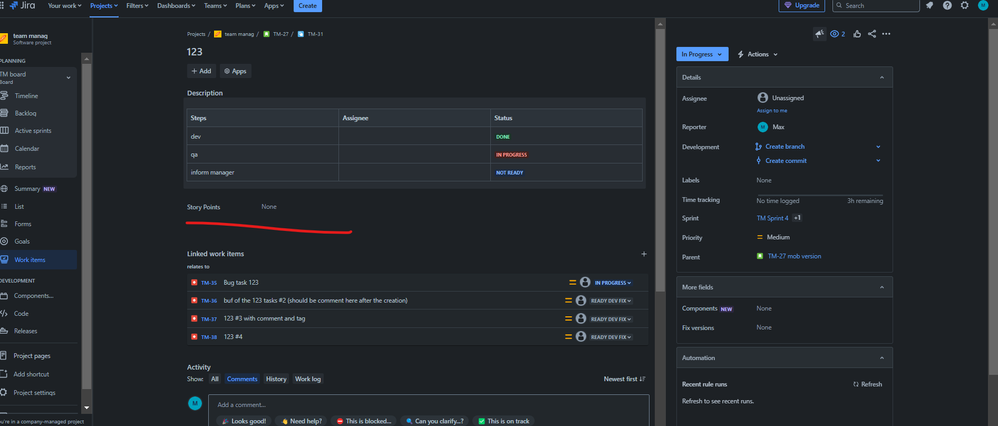Screen dimensions: 998x426
Task: Click the Apps button under title
Action: [x=235, y=71]
